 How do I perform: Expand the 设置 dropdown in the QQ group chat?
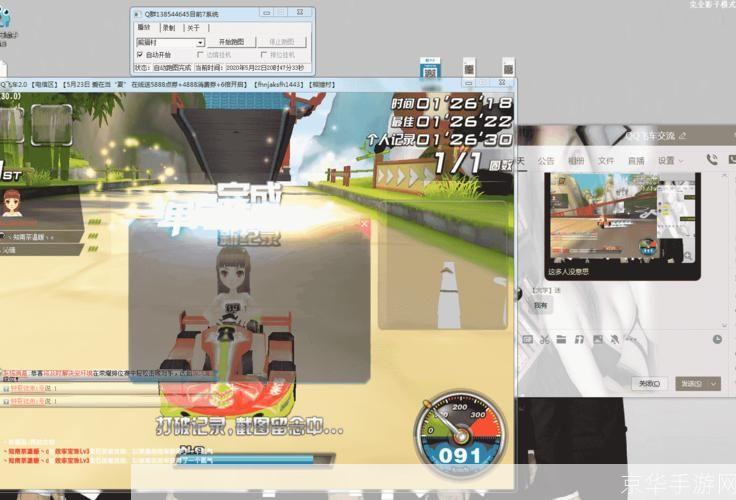point(670,161)
